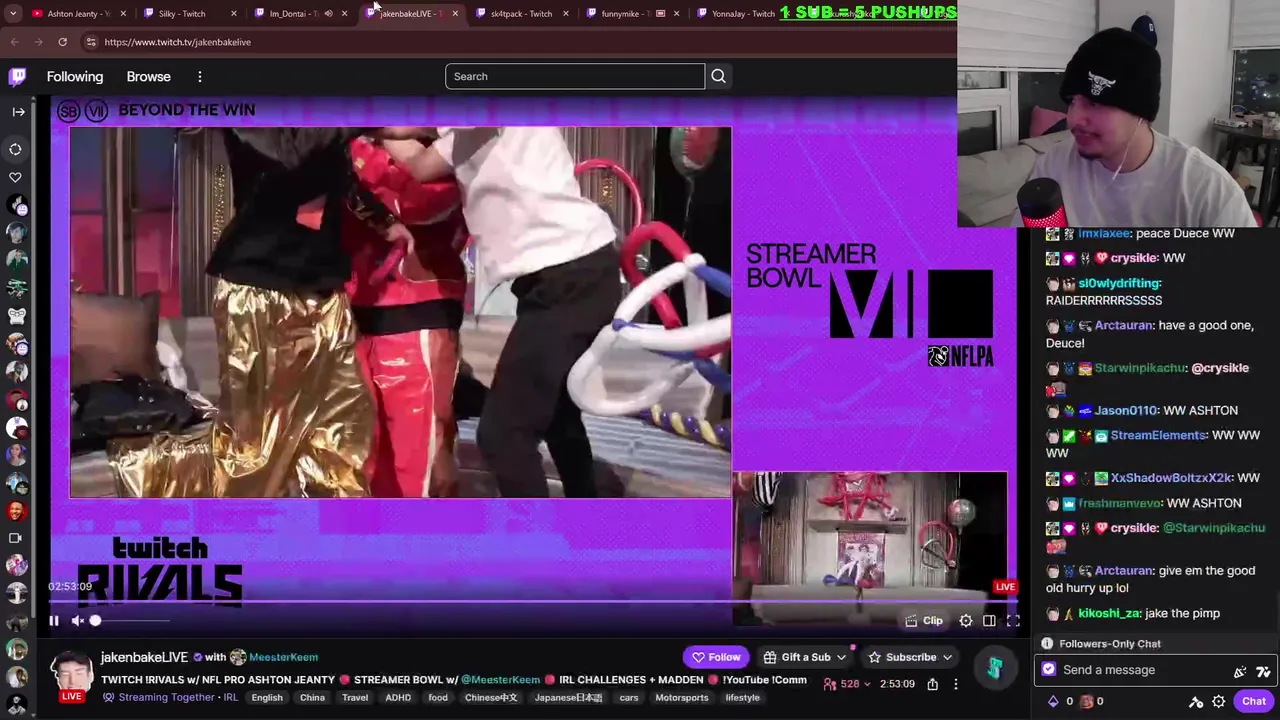
Task: Open stream more options three-dot menu
Action: point(955,684)
